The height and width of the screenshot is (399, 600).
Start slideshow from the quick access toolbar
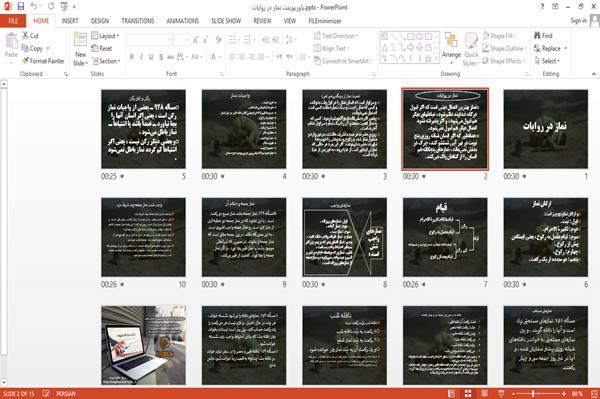coord(64,6)
